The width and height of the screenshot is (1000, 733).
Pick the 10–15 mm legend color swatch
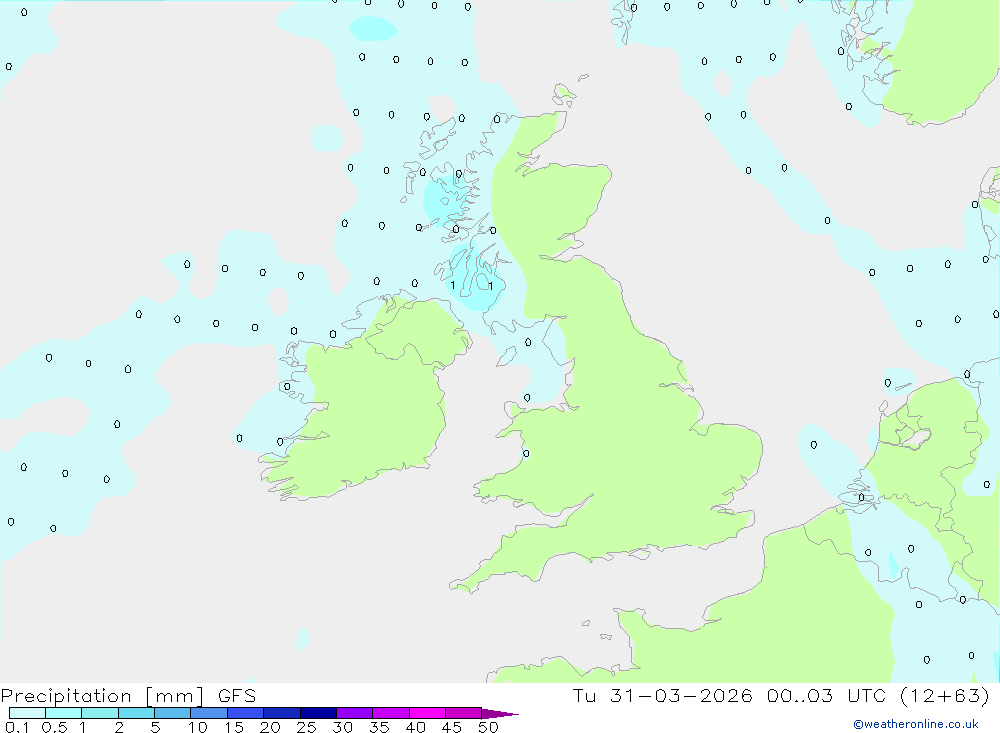[209, 713]
